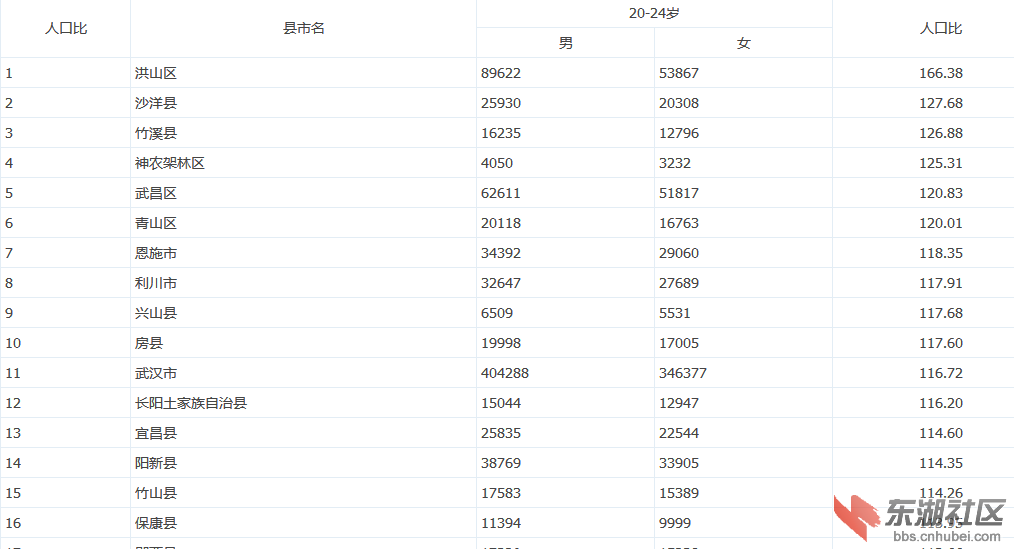Click male value 20118
The width and height of the screenshot is (1014, 549).
coord(501,223)
